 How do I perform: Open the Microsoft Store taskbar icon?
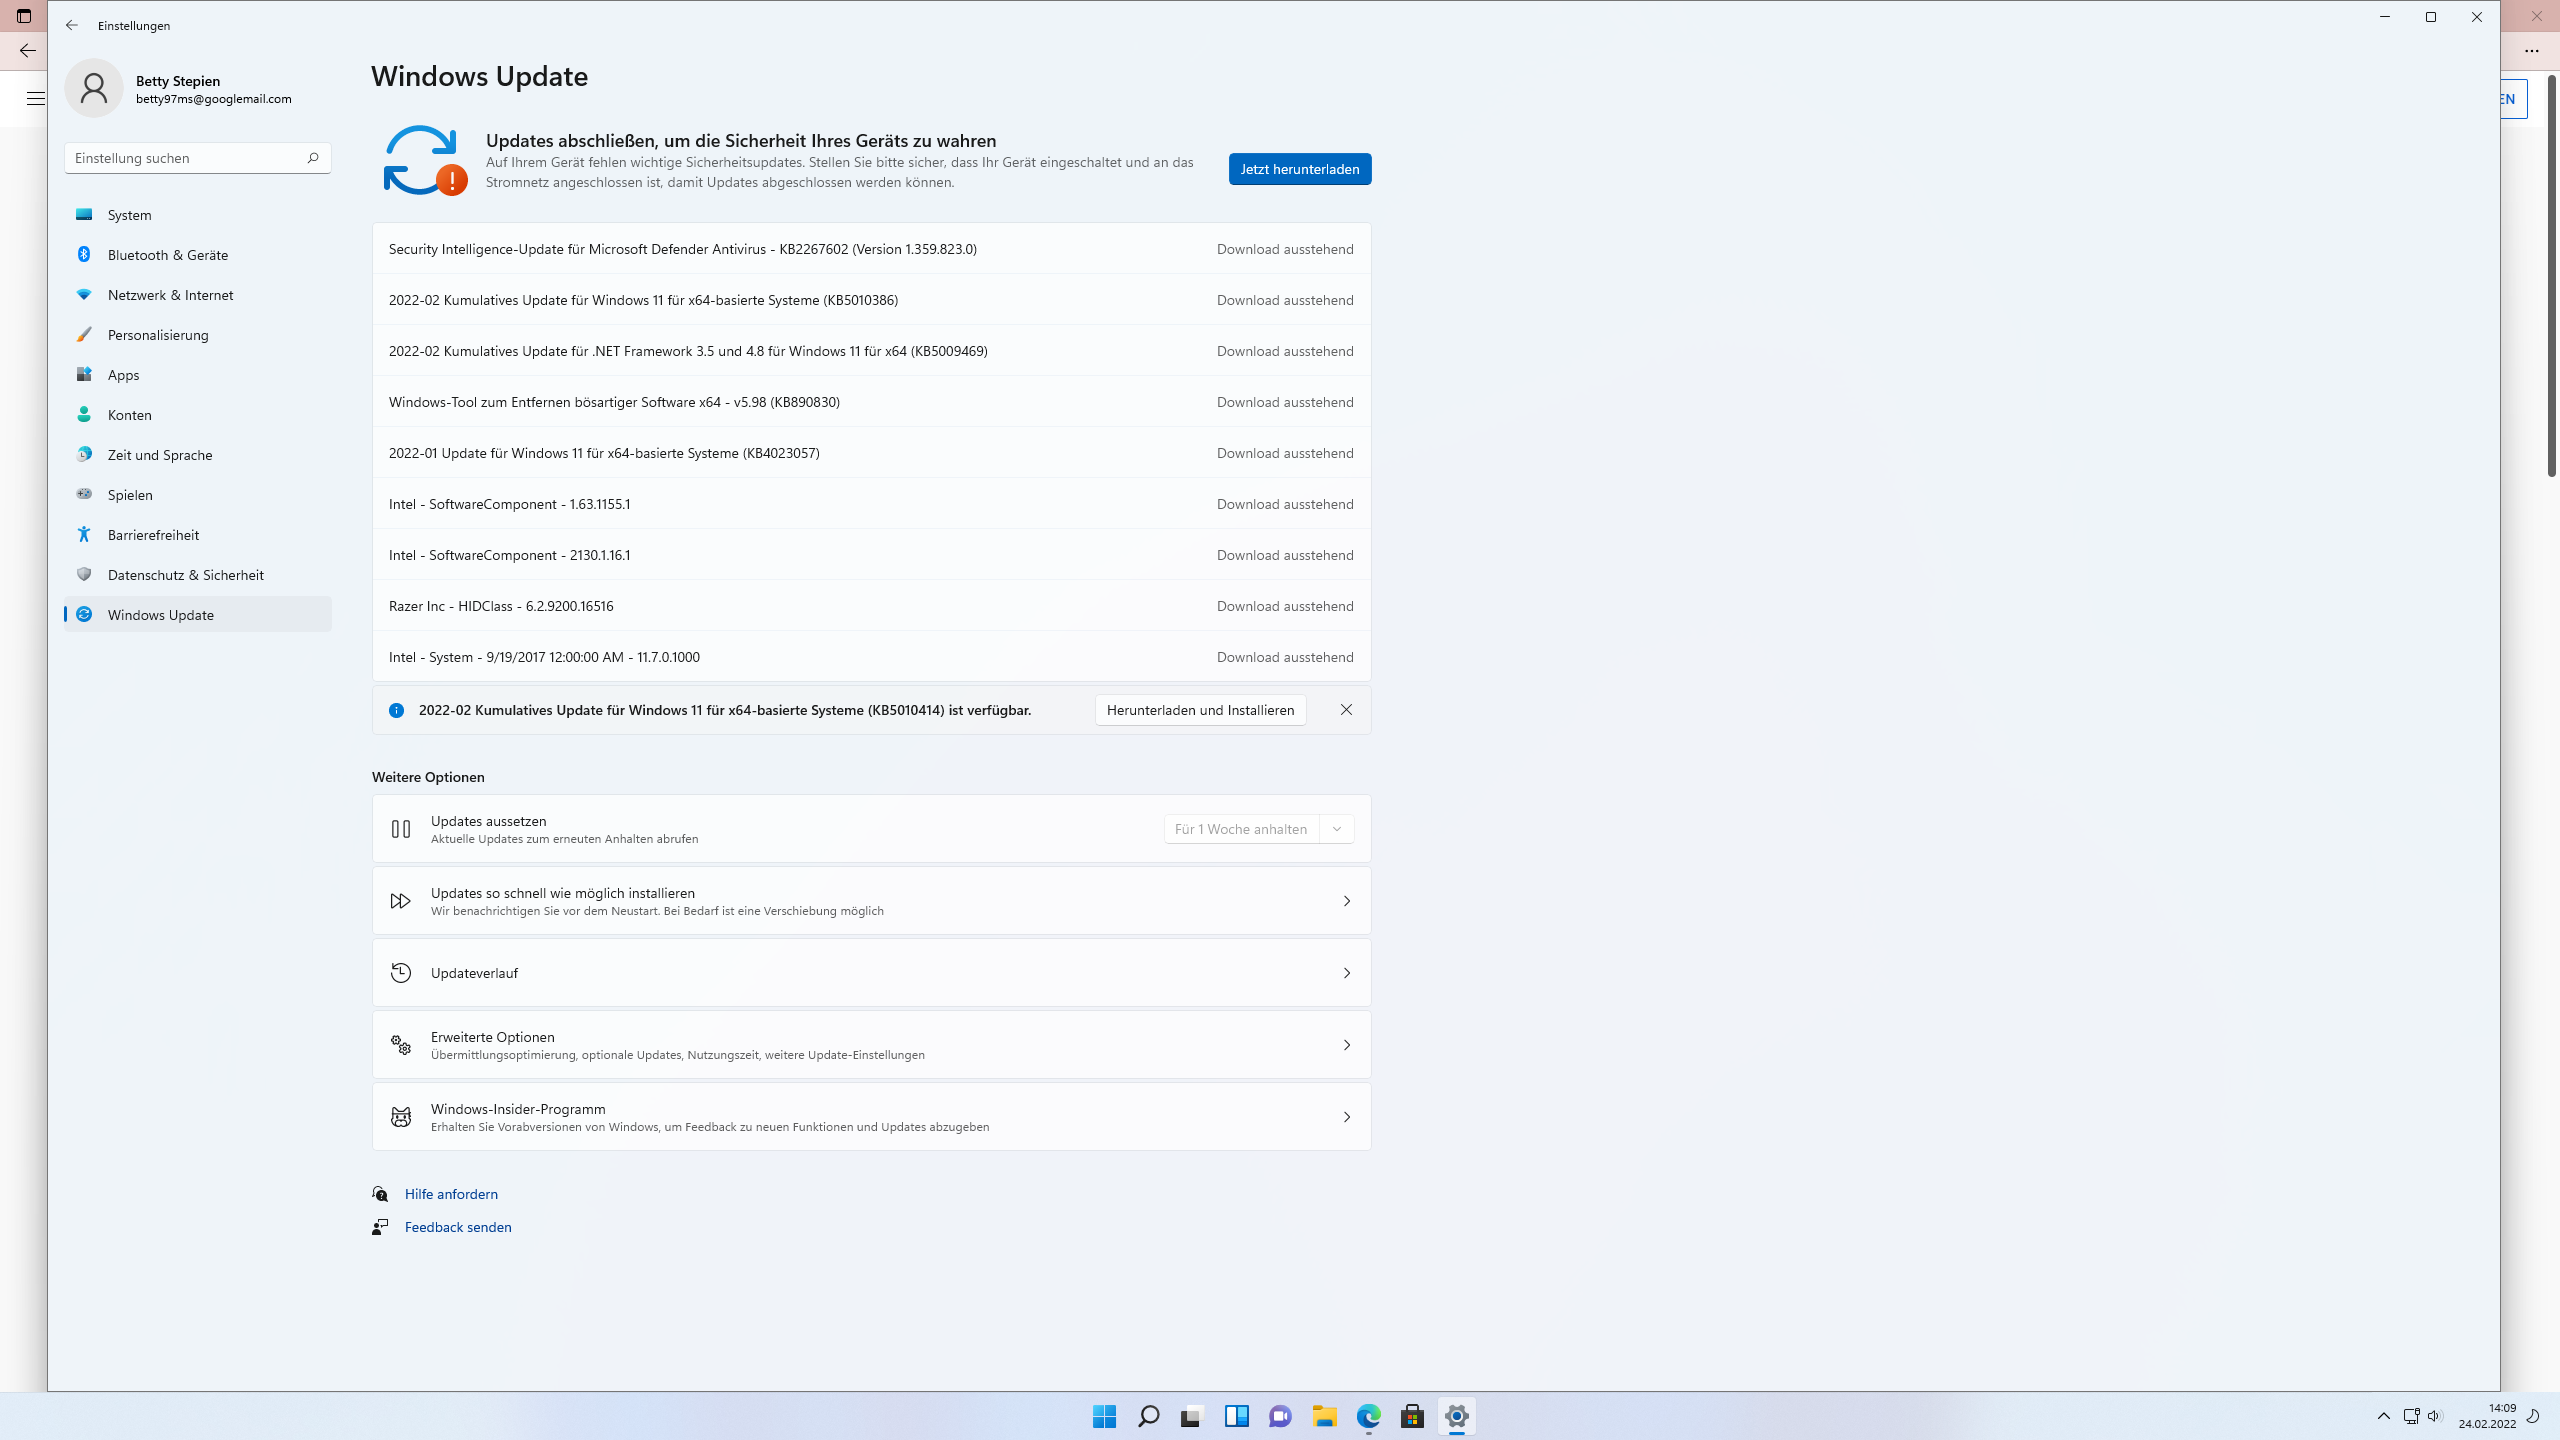tap(1413, 1417)
